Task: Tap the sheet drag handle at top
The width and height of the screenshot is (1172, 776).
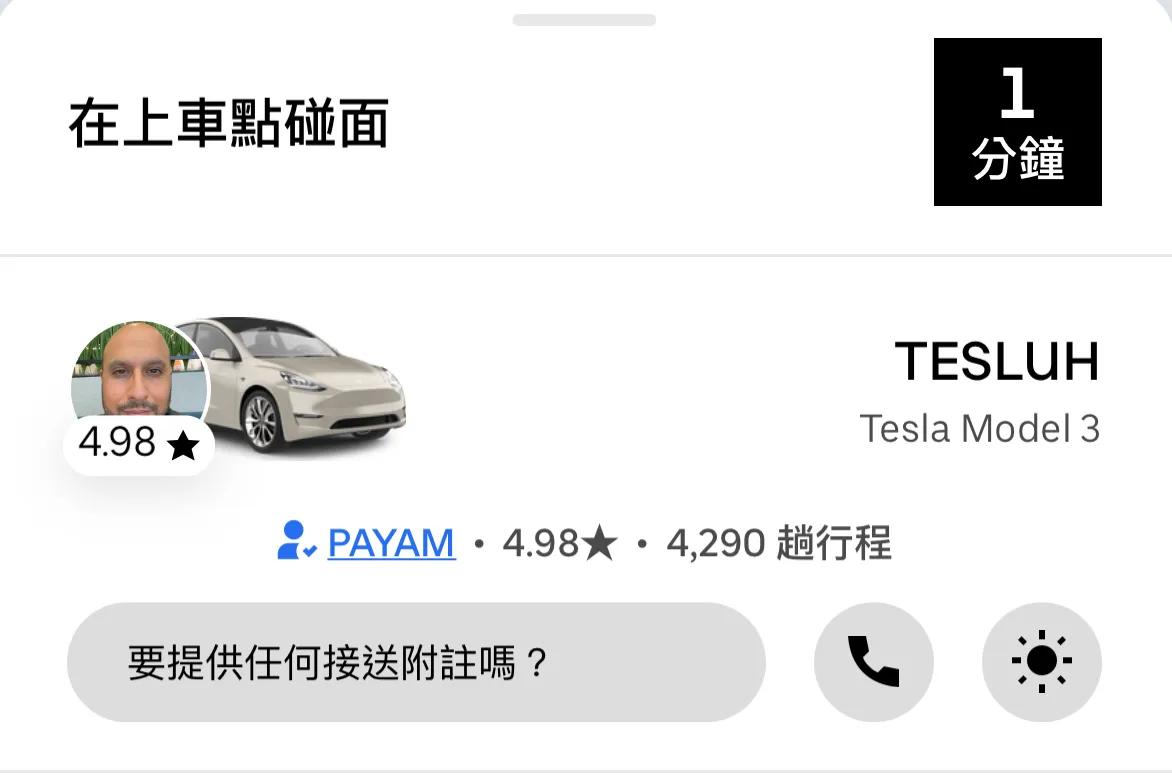Action: point(585,20)
